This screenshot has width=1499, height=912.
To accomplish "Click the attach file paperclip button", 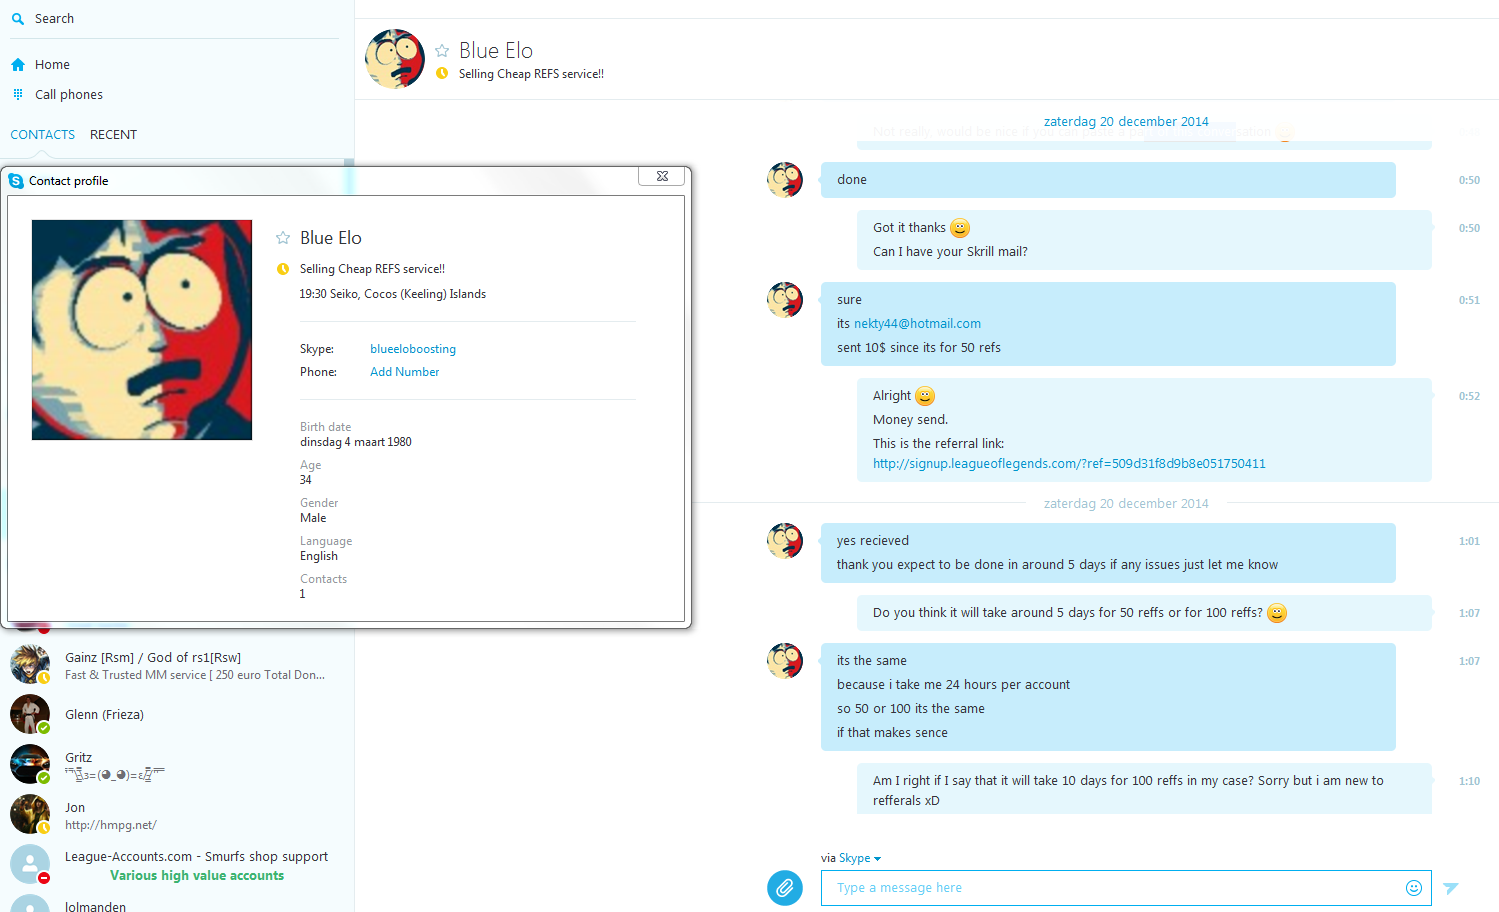I will pyautogui.click(x=785, y=888).
